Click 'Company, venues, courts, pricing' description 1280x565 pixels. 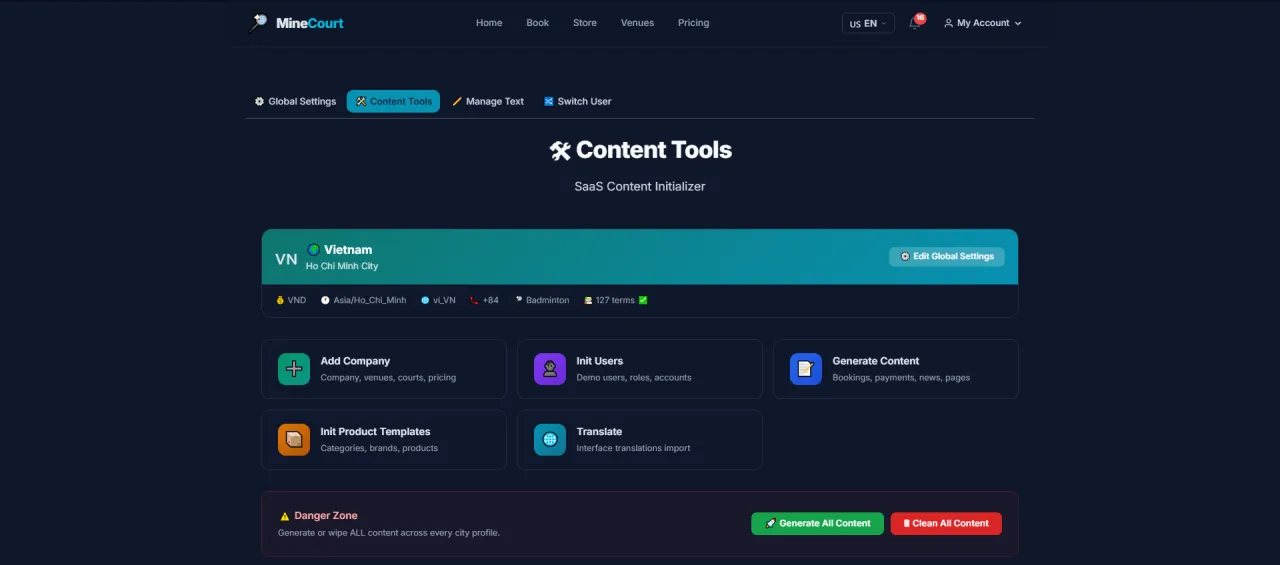tap(388, 378)
